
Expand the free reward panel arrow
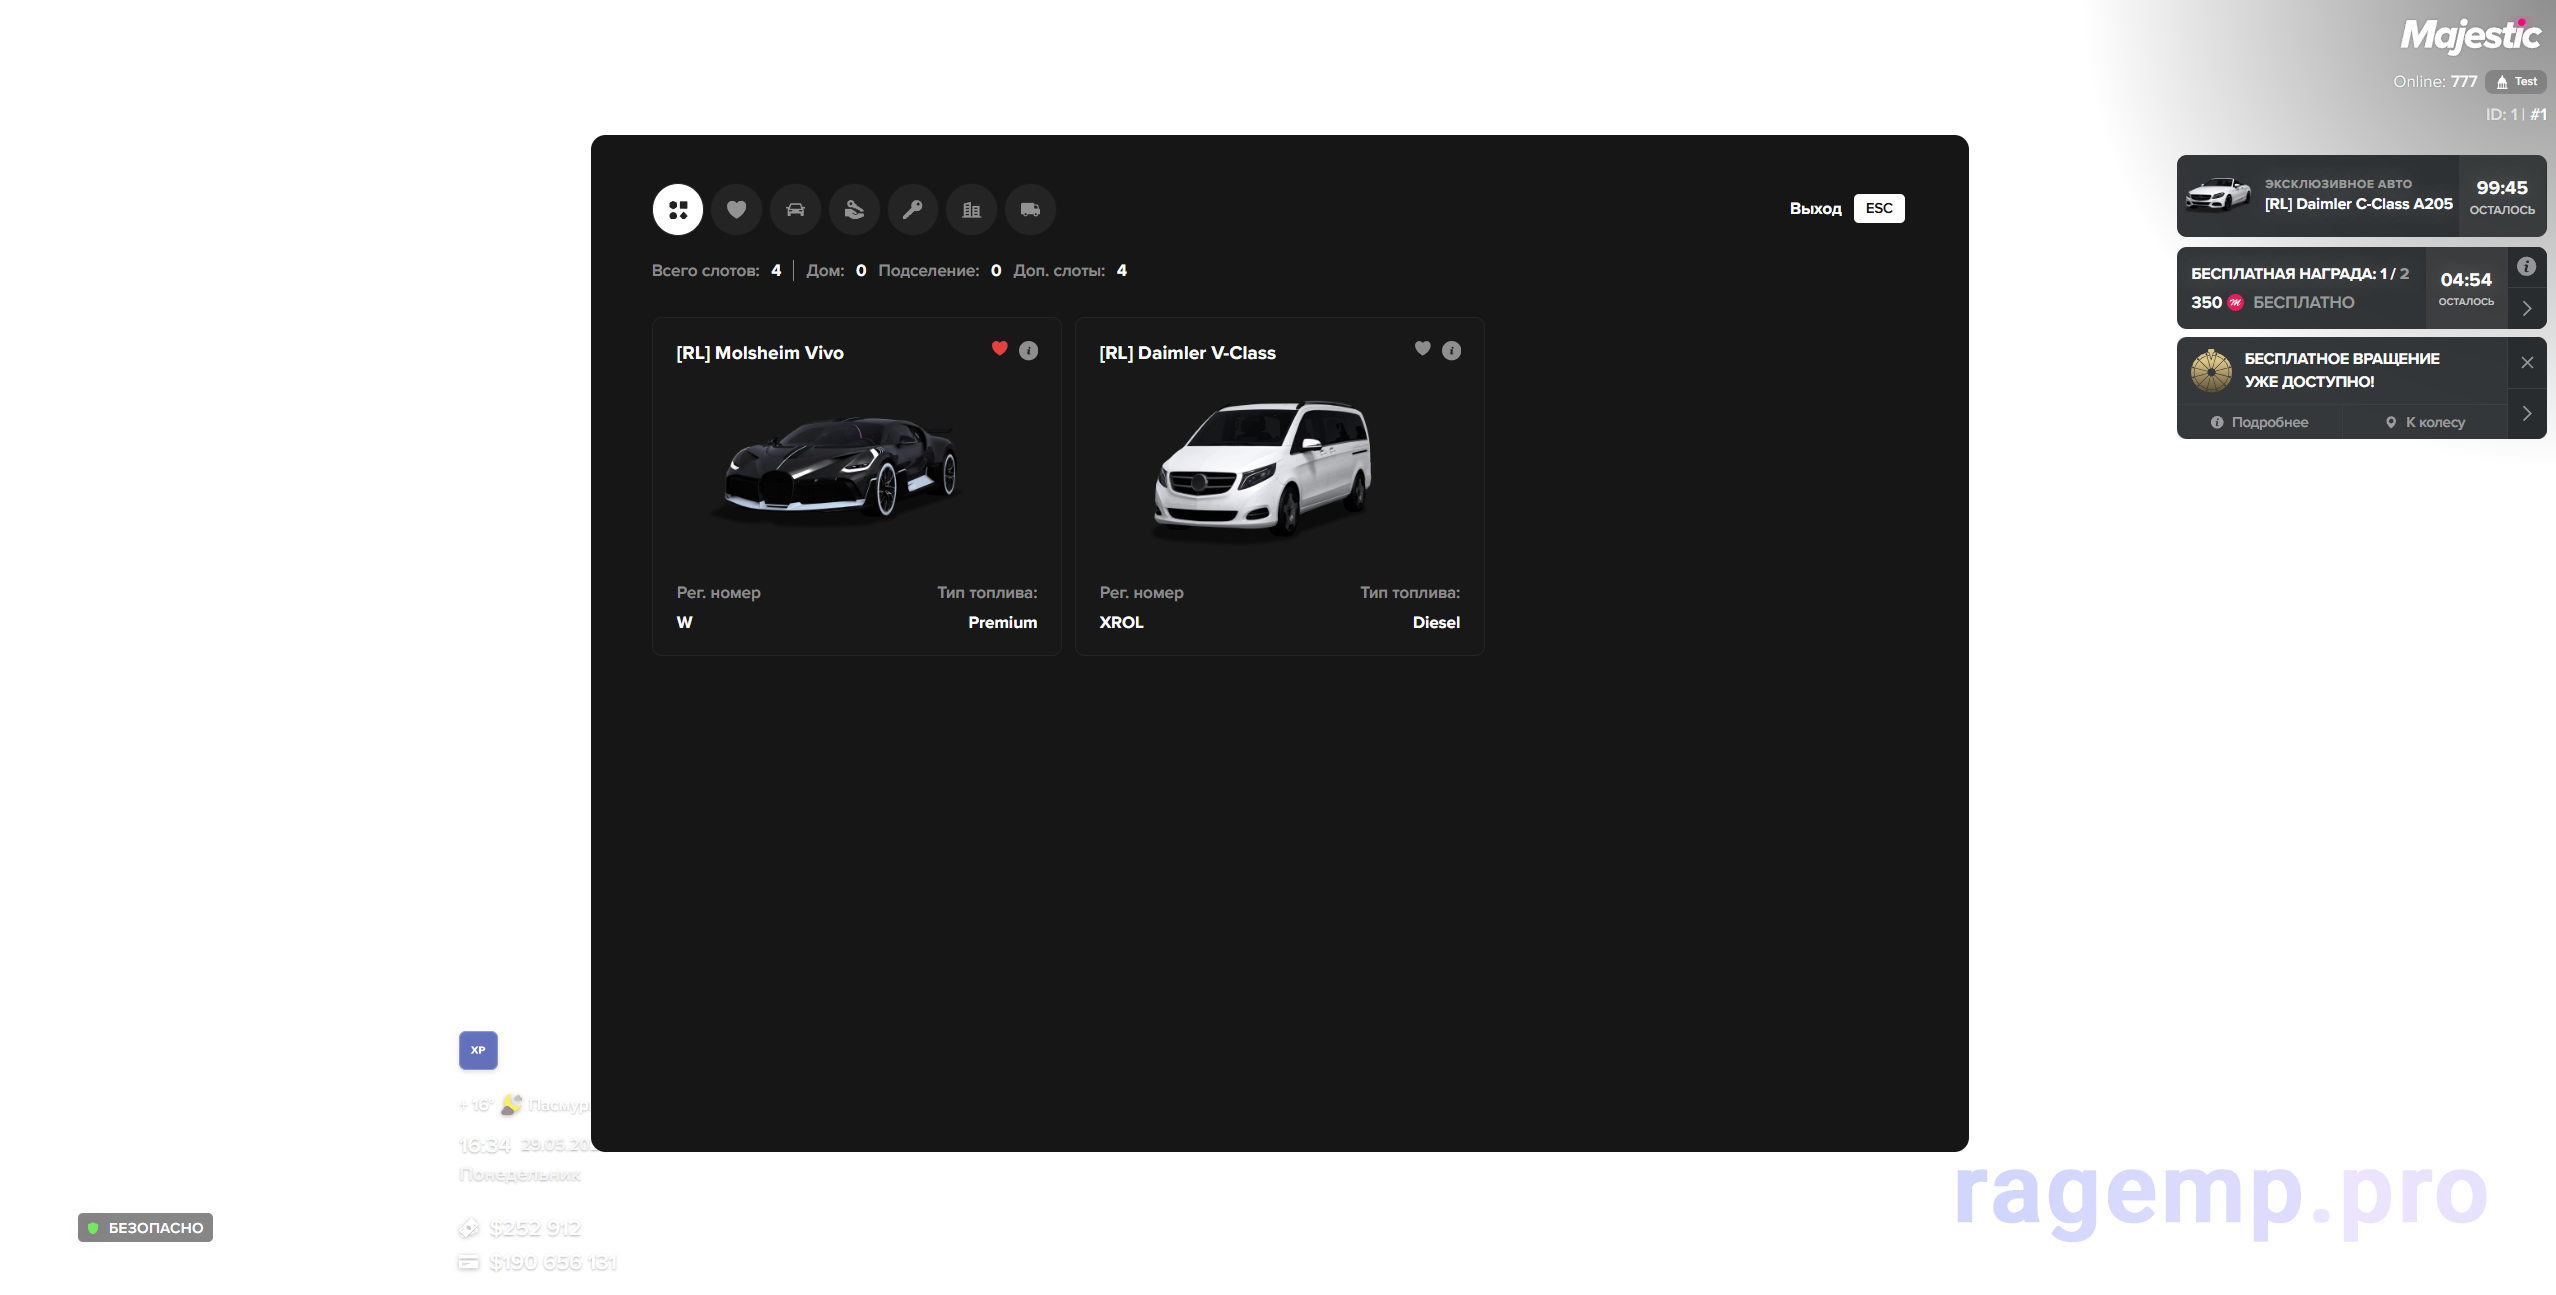[x=2527, y=308]
